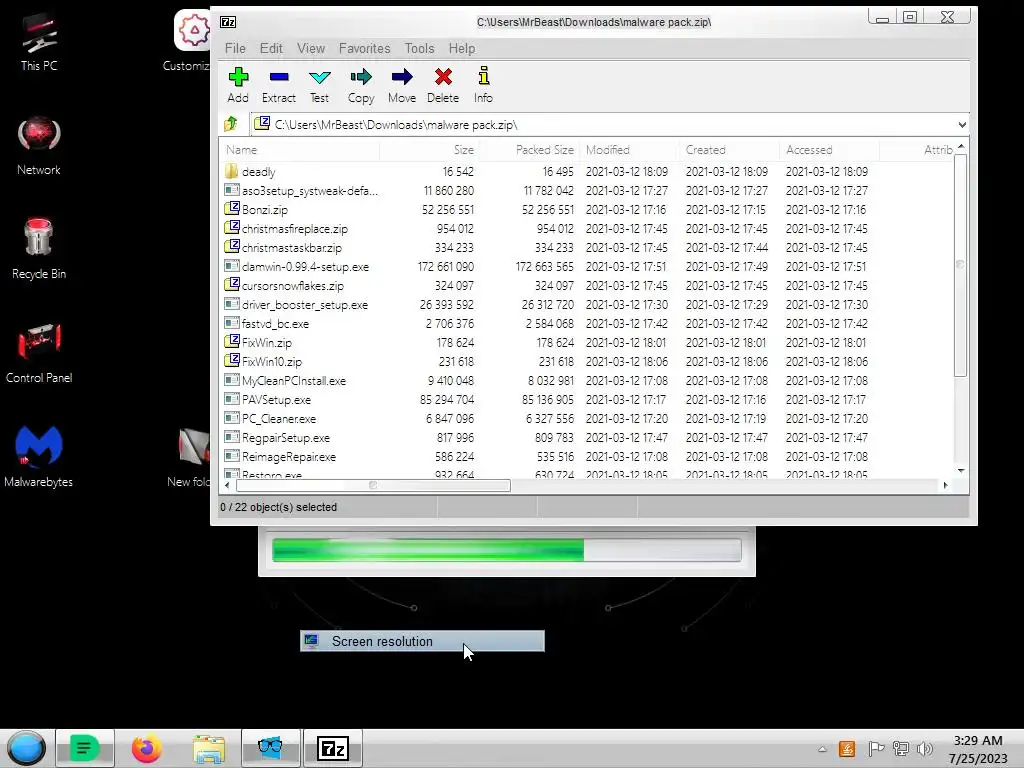Viewport: 1024px width, 768px height.
Task: Launch Malwarebytes from desktop
Action: pos(39,457)
